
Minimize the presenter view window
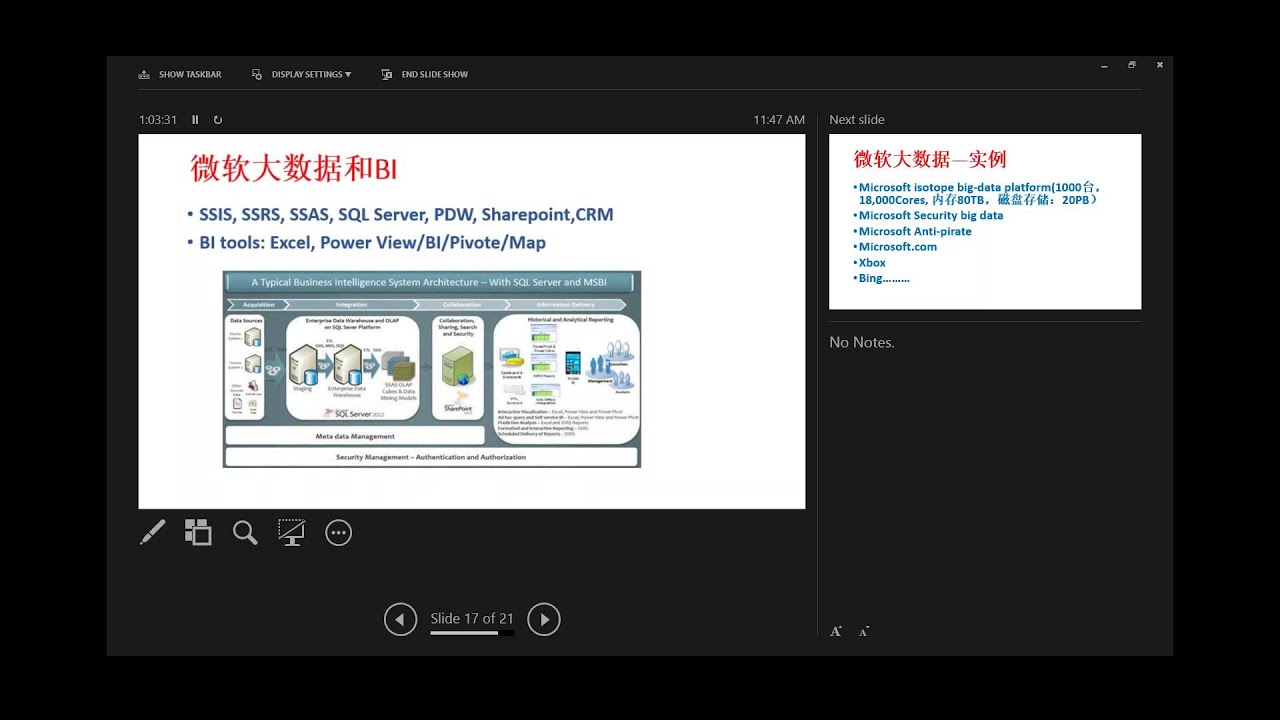tap(1104, 65)
